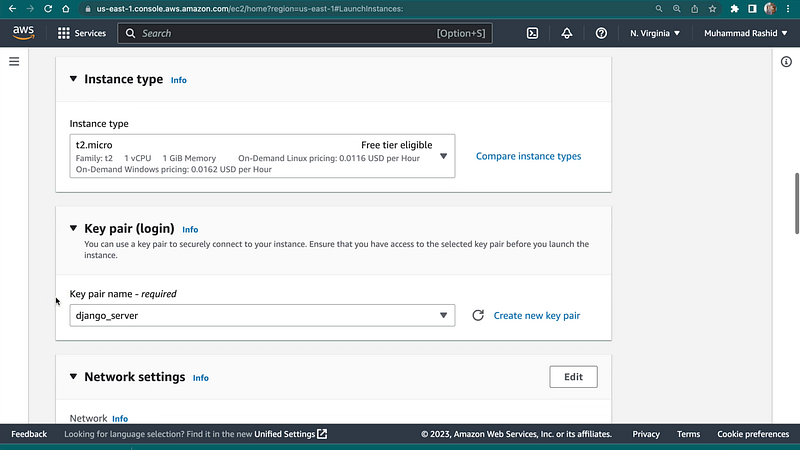Open the notifications bell
The width and height of the screenshot is (800, 450).
567,33
